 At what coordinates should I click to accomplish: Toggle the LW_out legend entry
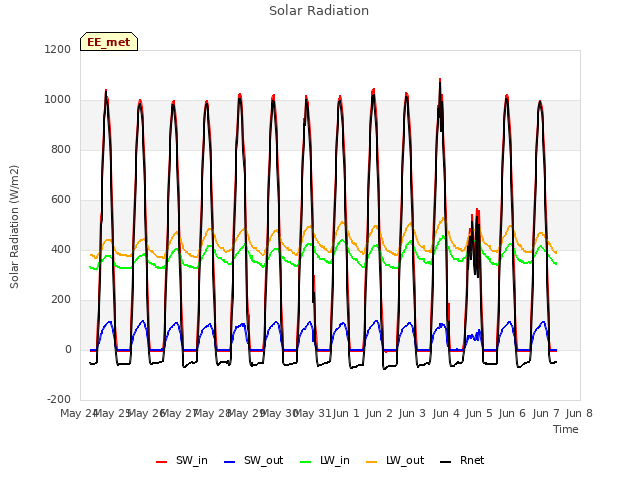click(395, 460)
